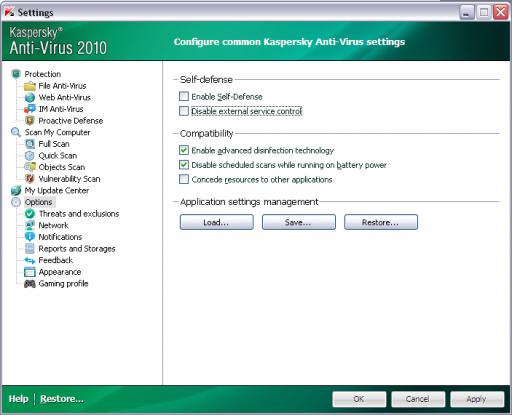The height and width of the screenshot is (415, 512).
Task: Click the Options gear icon
Action: click(x=16, y=202)
